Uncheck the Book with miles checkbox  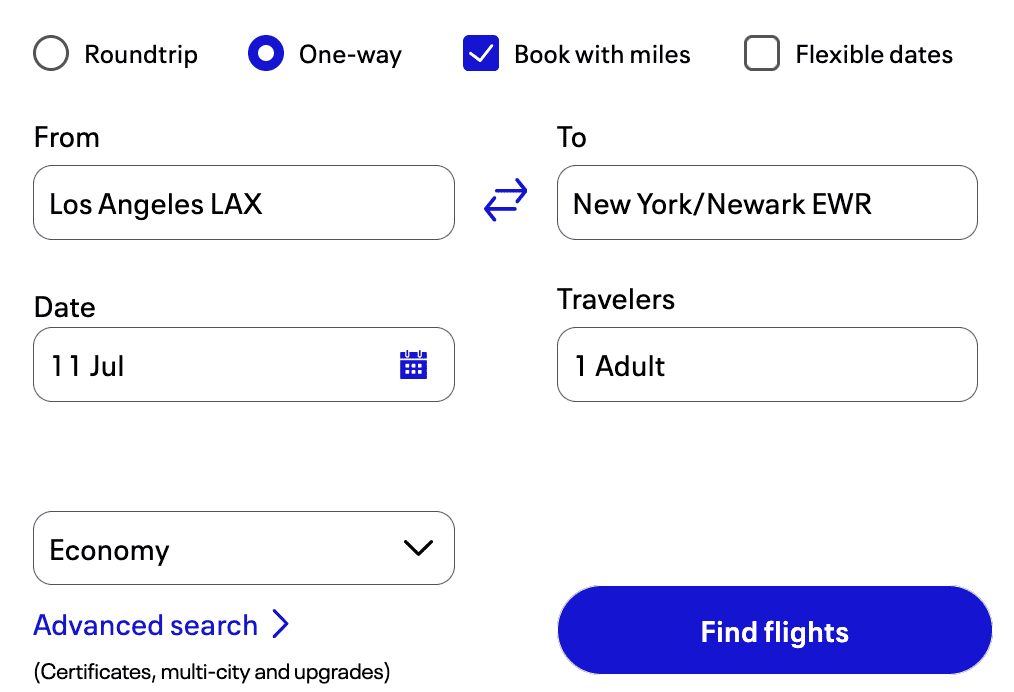click(481, 54)
